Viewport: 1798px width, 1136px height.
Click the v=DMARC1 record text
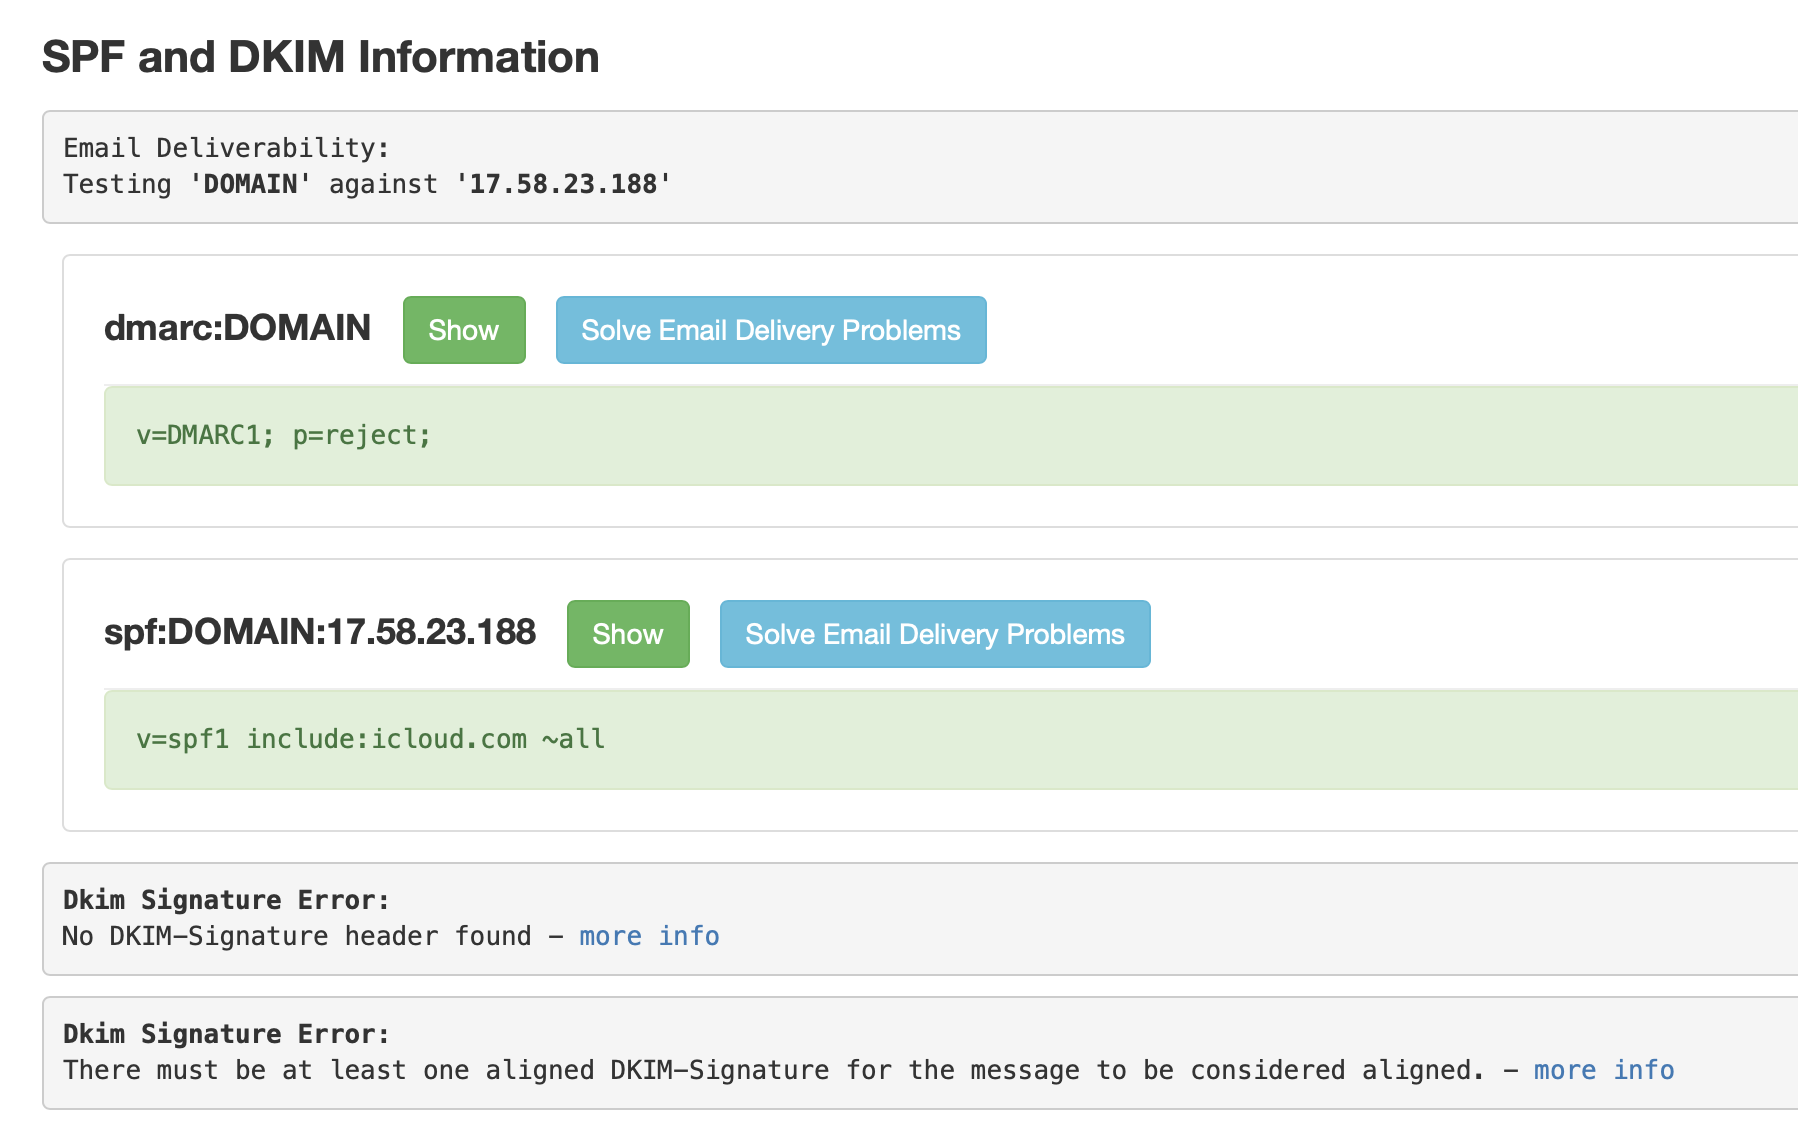pyautogui.click(x=283, y=435)
